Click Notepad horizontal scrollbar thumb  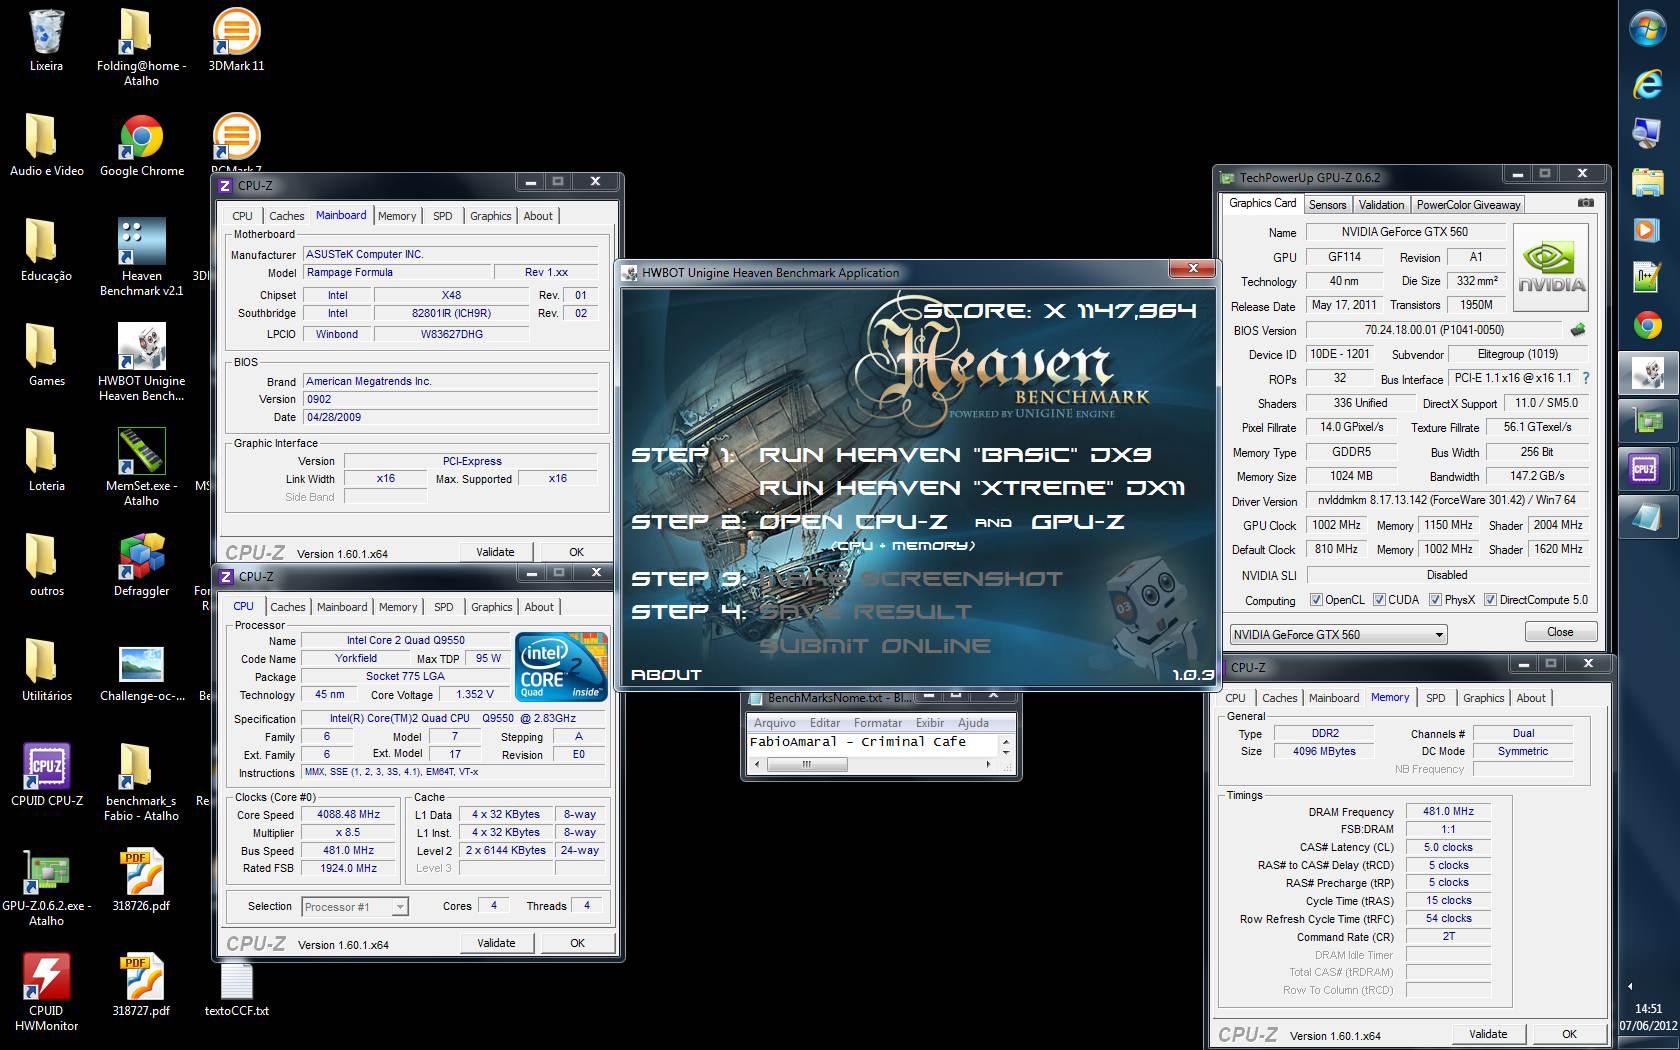[x=806, y=764]
